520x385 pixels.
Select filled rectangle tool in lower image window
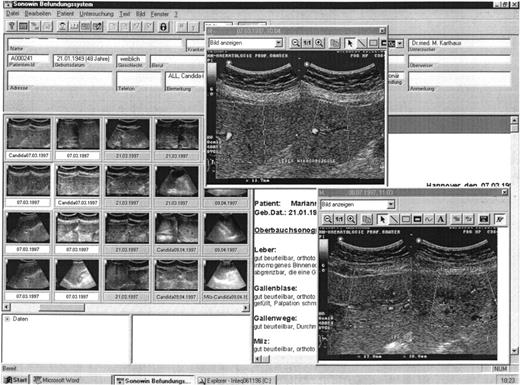tap(417, 219)
